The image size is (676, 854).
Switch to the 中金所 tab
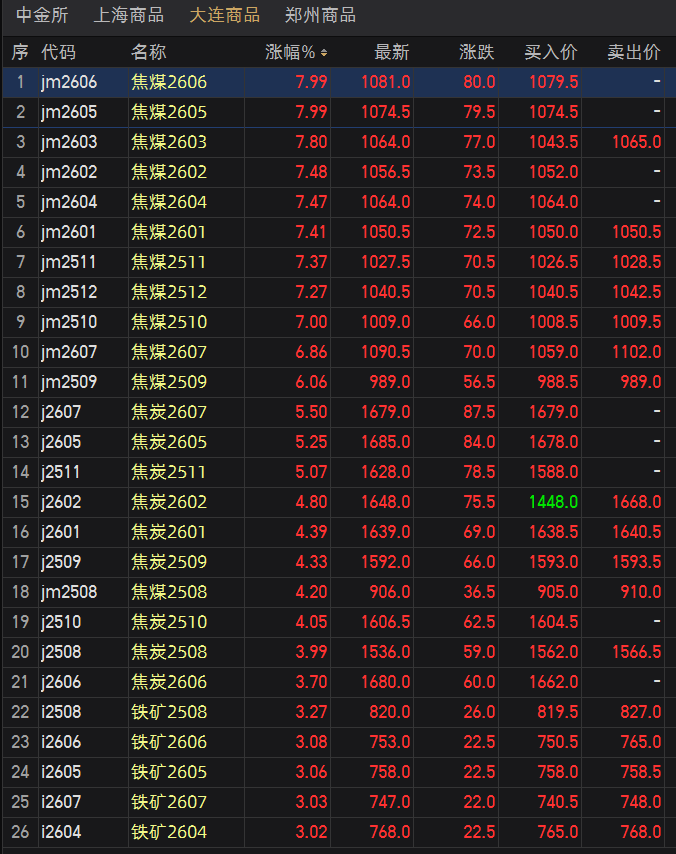[x=42, y=16]
